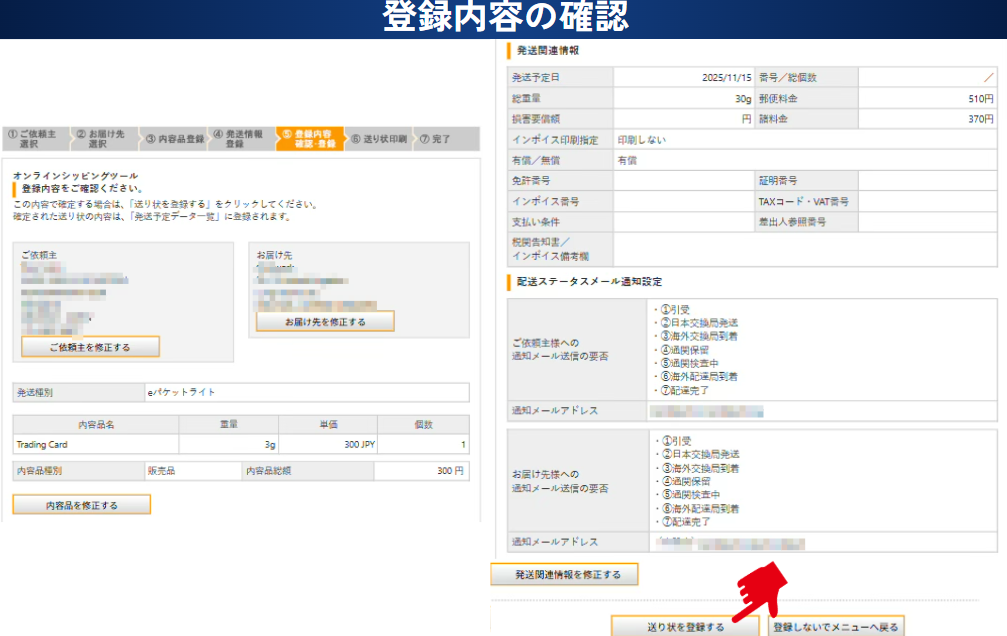The width and height of the screenshot is (1007, 636).
Task: Click the 登録内容の確認 title banner
Action: click(x=503, y=19)
